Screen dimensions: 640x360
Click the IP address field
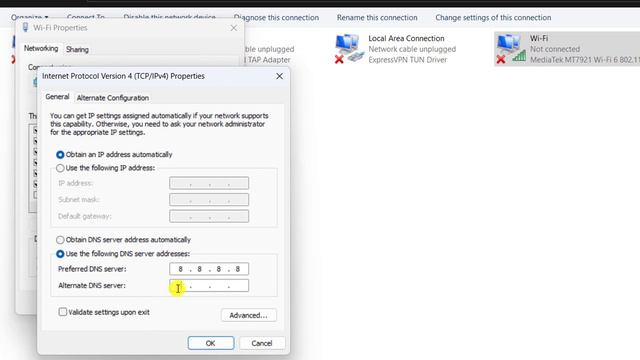pos(209,183)
